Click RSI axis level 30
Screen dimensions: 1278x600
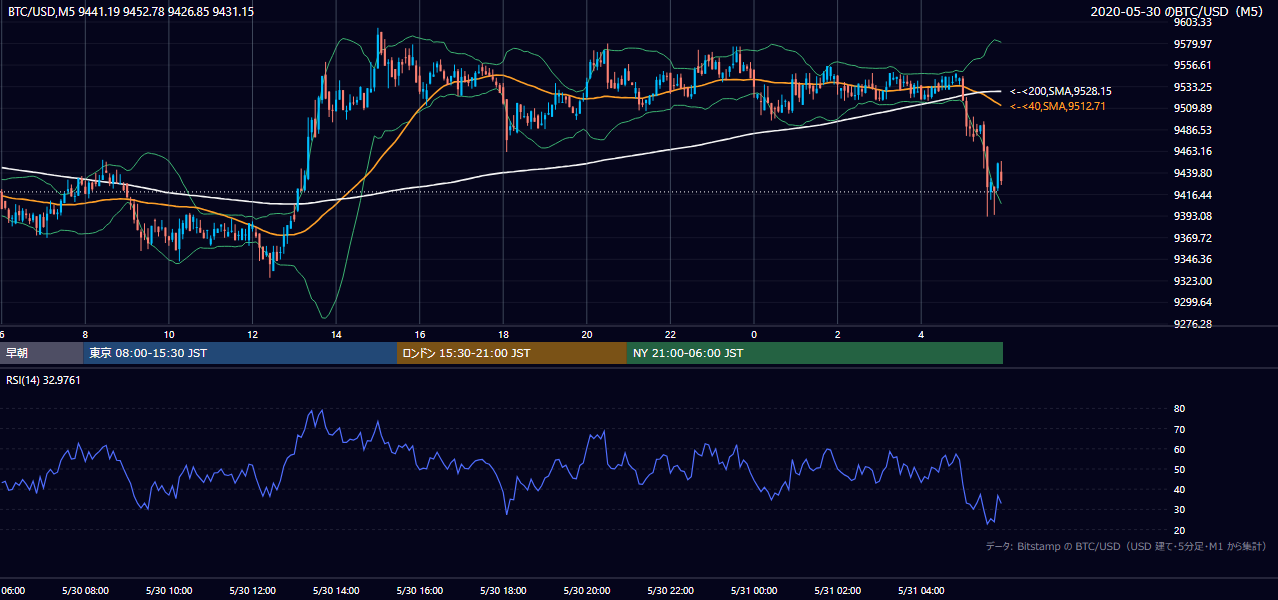click(1179, 510)
